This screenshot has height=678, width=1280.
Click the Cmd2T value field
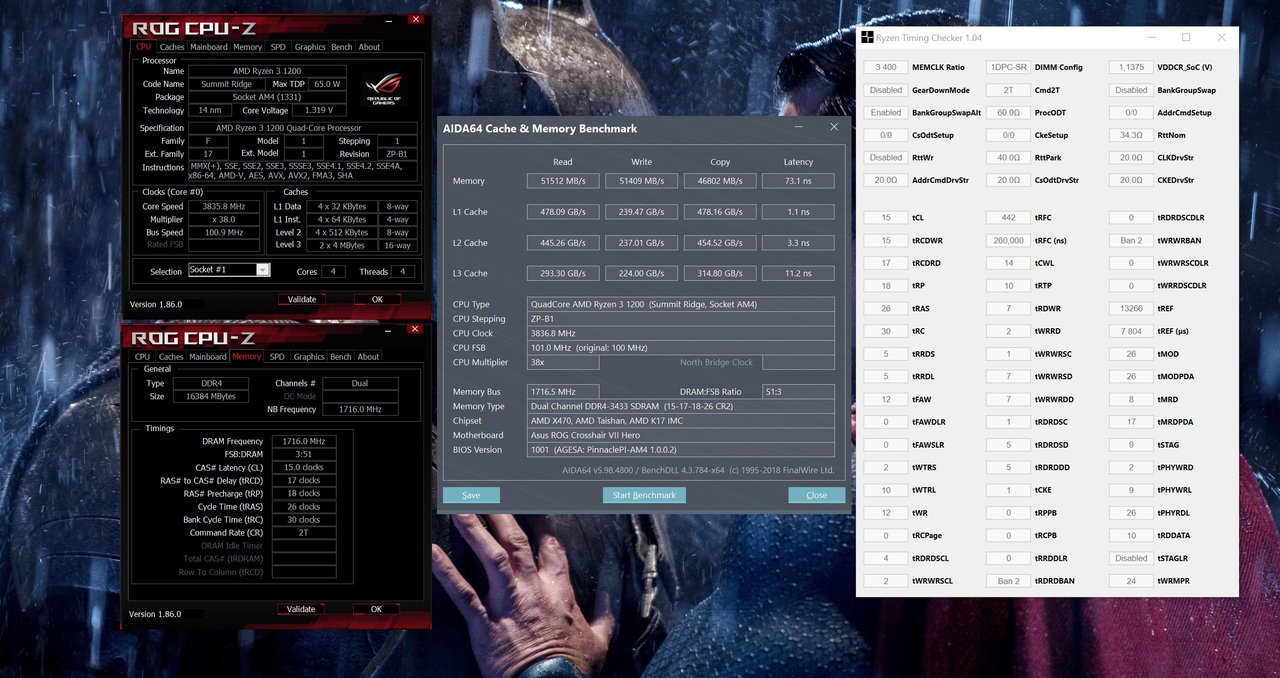(x=1008, y=90)
